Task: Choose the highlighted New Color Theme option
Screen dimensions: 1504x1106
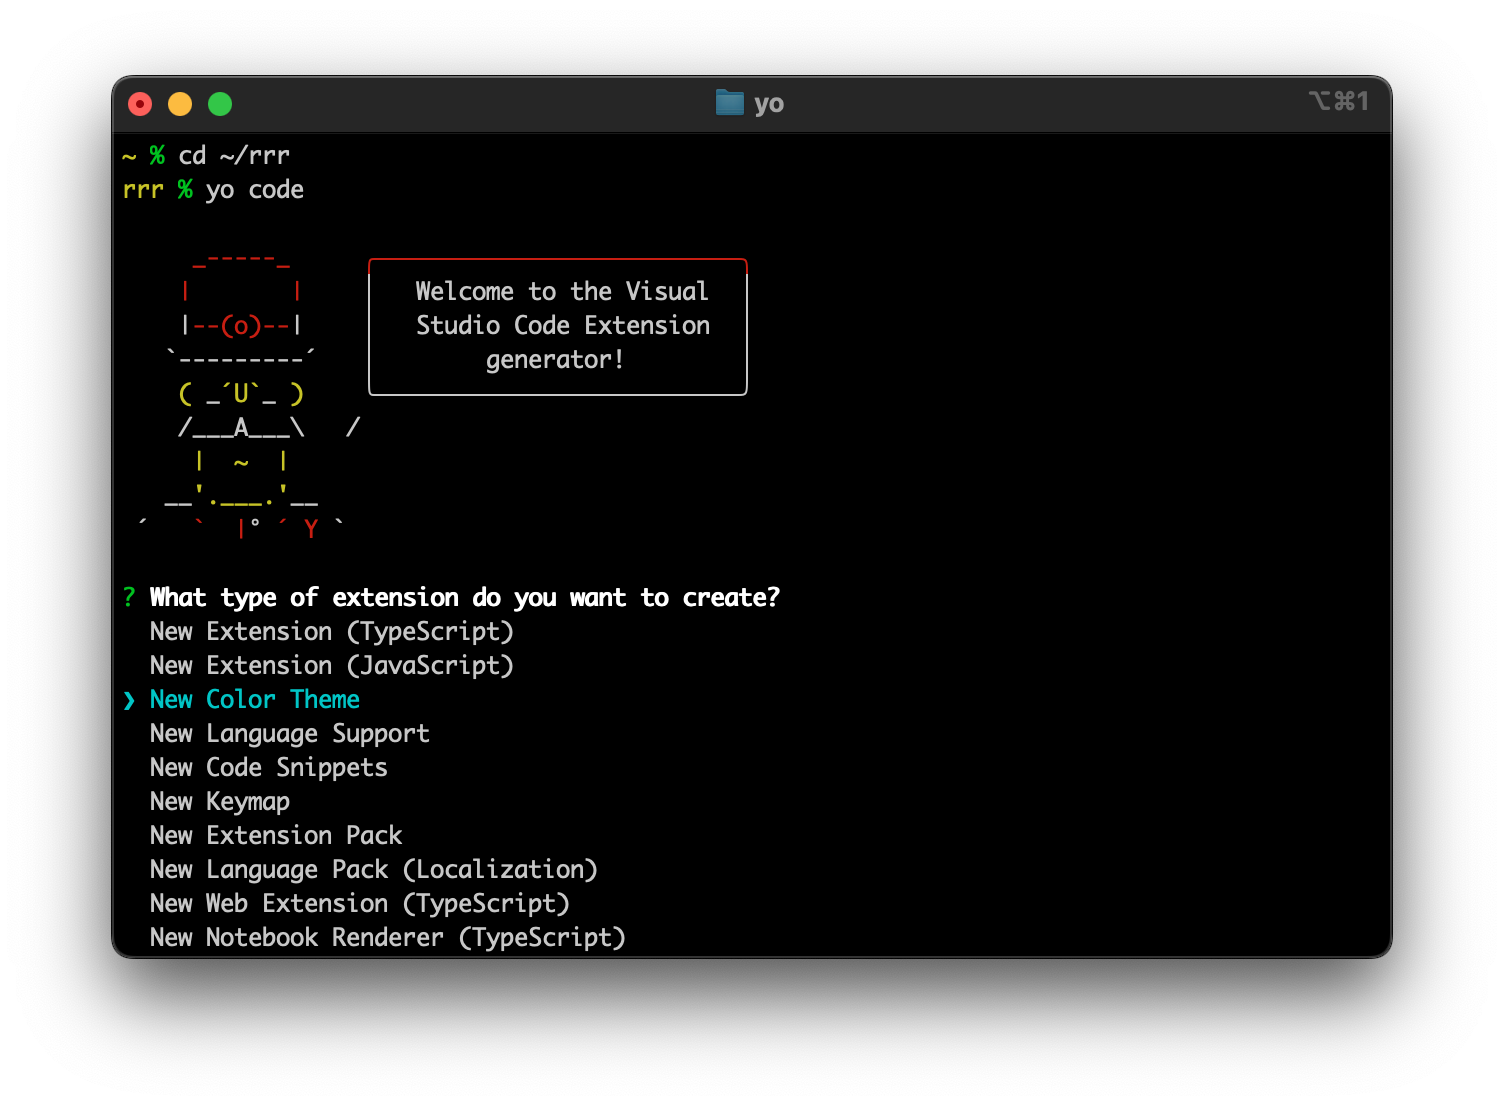Action: coord(255,700)
